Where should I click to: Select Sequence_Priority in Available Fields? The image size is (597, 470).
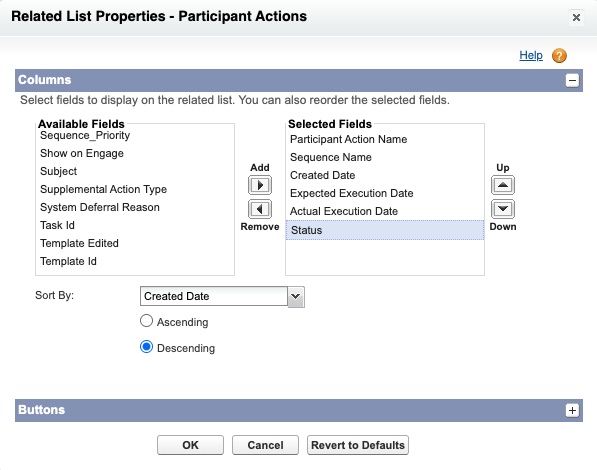pos(135,135)
